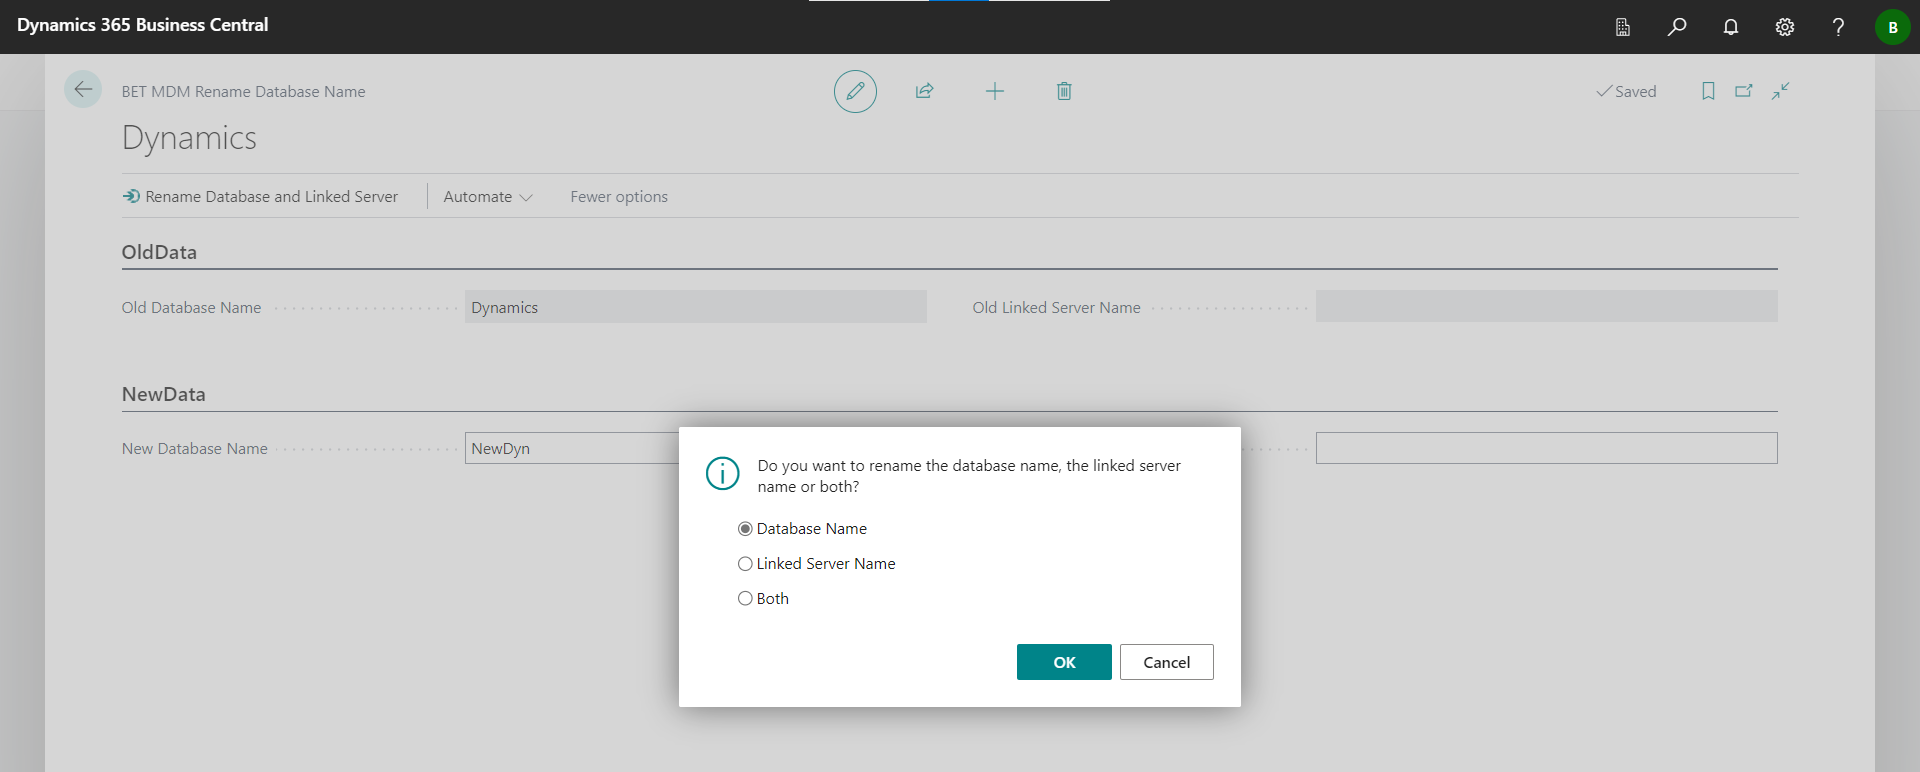Click the plus icon to create new
The image size is (1920, 772).
[x=994, y=91]
